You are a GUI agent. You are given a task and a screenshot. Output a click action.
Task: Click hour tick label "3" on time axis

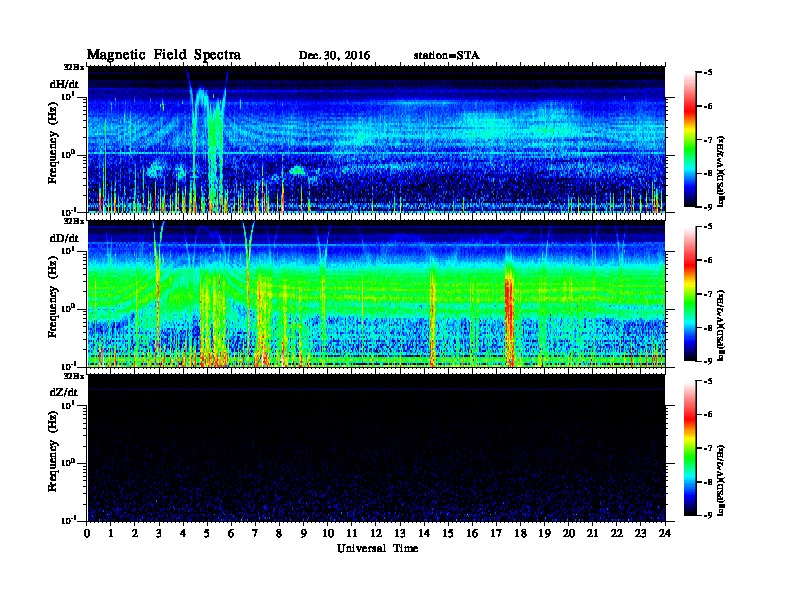tap(159, 534)
